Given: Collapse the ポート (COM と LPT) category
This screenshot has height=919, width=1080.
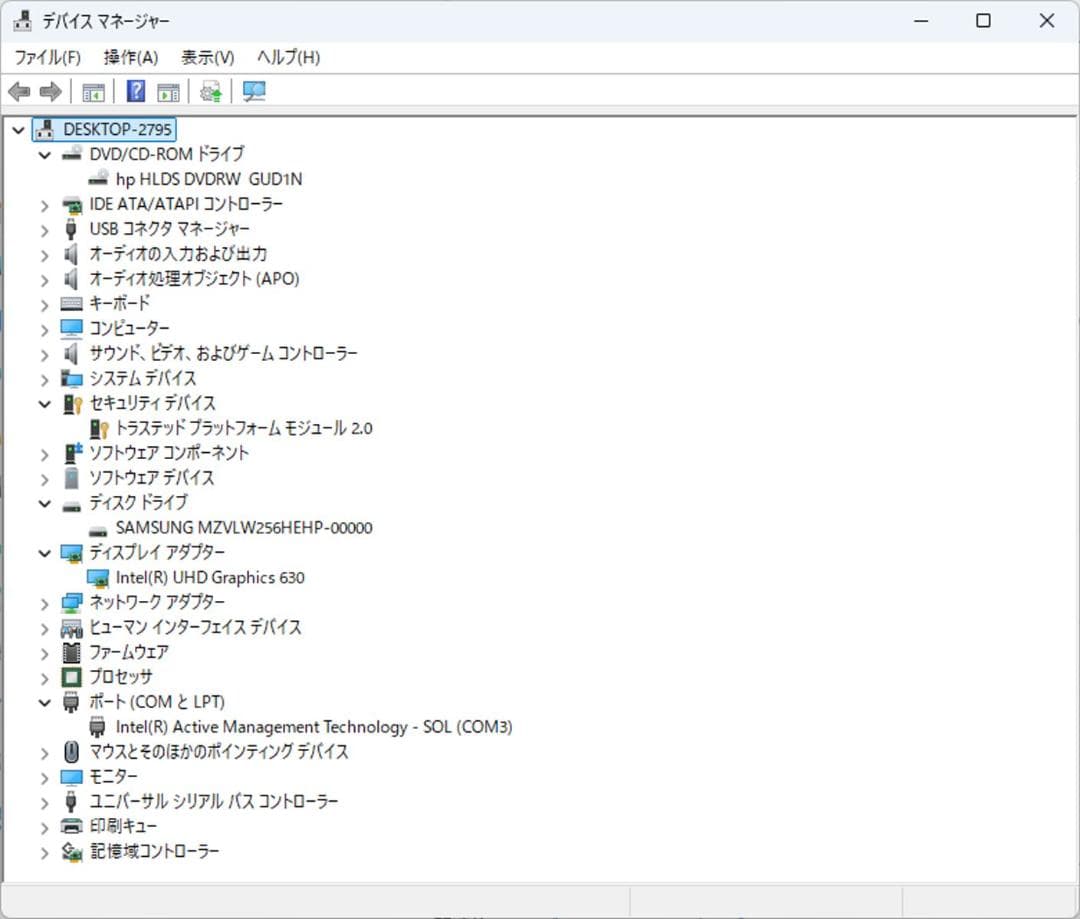Looking at the screenshot, I should coord(43,702).
